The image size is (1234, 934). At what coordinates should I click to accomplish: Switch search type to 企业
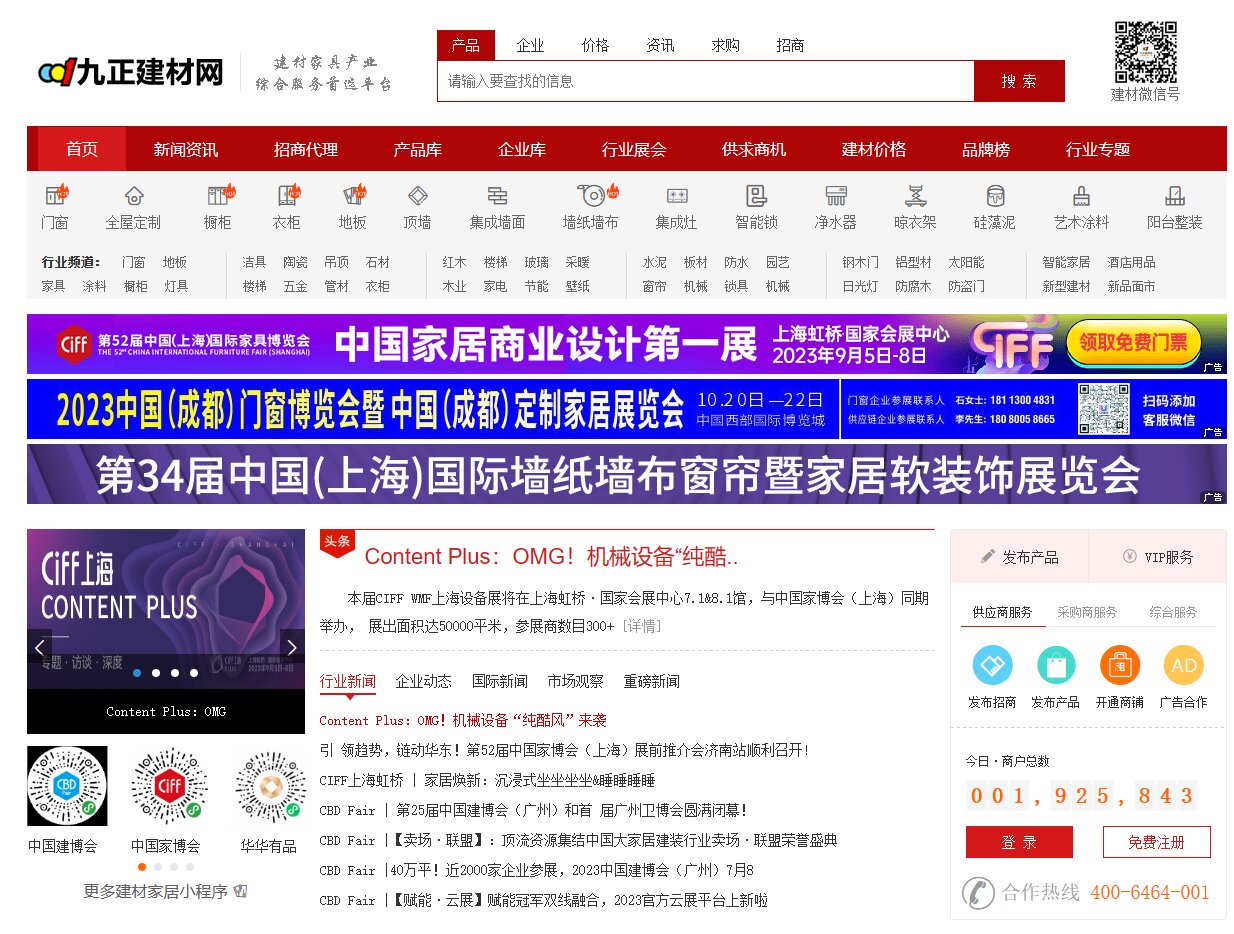pyautogui.click(x=530, y=45)
